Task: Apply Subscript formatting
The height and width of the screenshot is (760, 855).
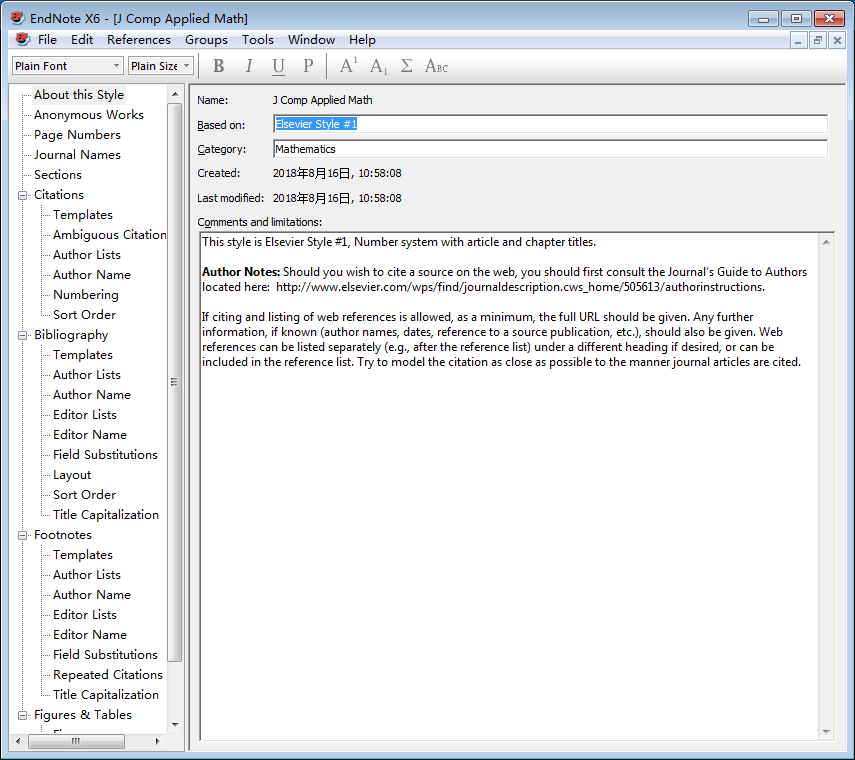Action: pyautogui.click(x=378, y=66)
